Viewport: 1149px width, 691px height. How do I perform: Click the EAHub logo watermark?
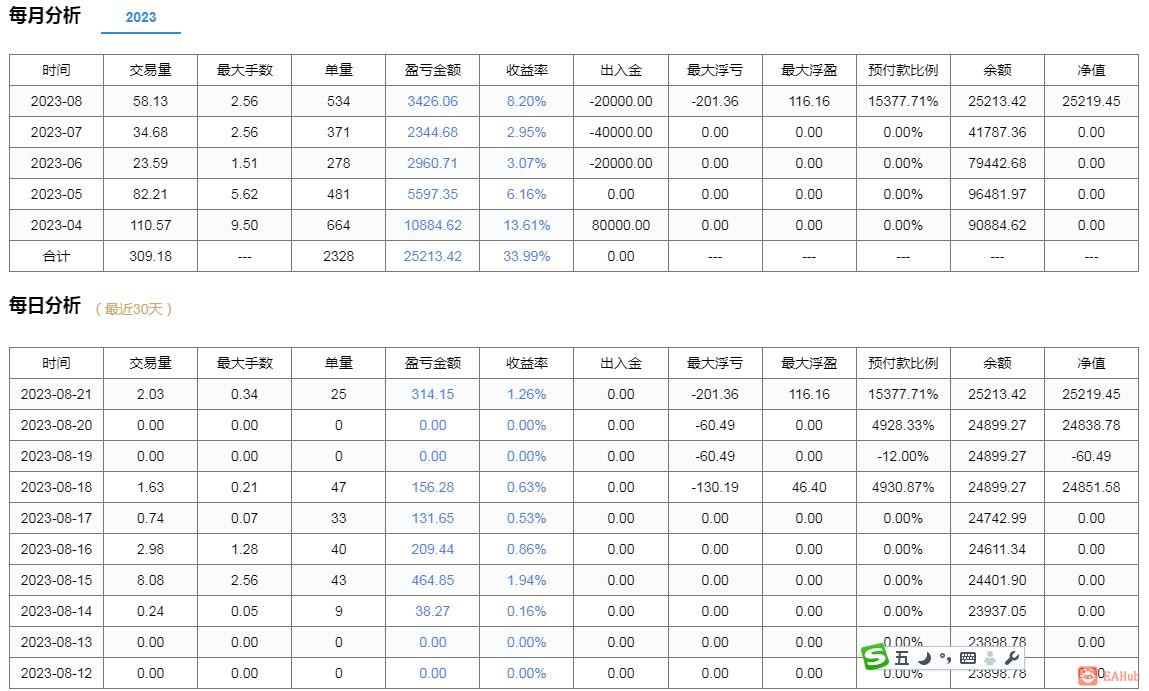tap(1103, 676)
